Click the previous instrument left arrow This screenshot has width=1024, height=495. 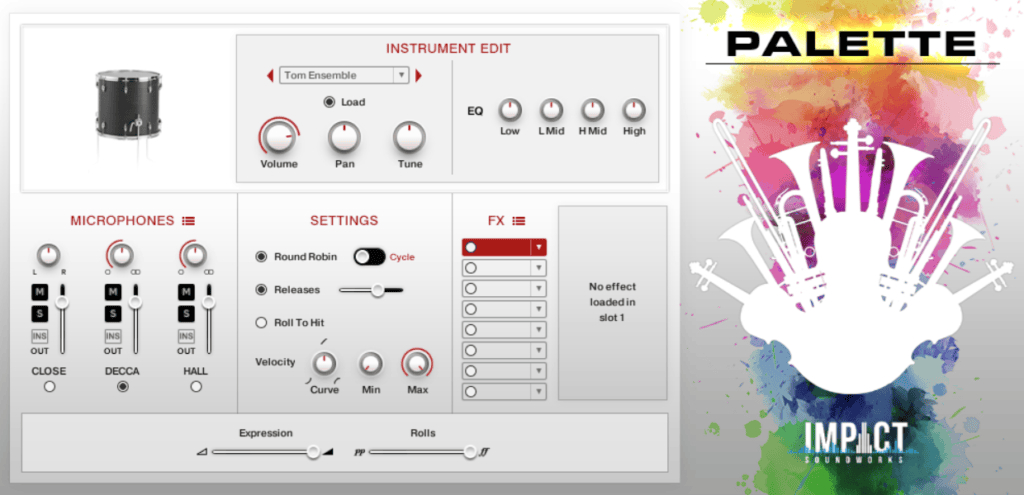click(269, 75)
